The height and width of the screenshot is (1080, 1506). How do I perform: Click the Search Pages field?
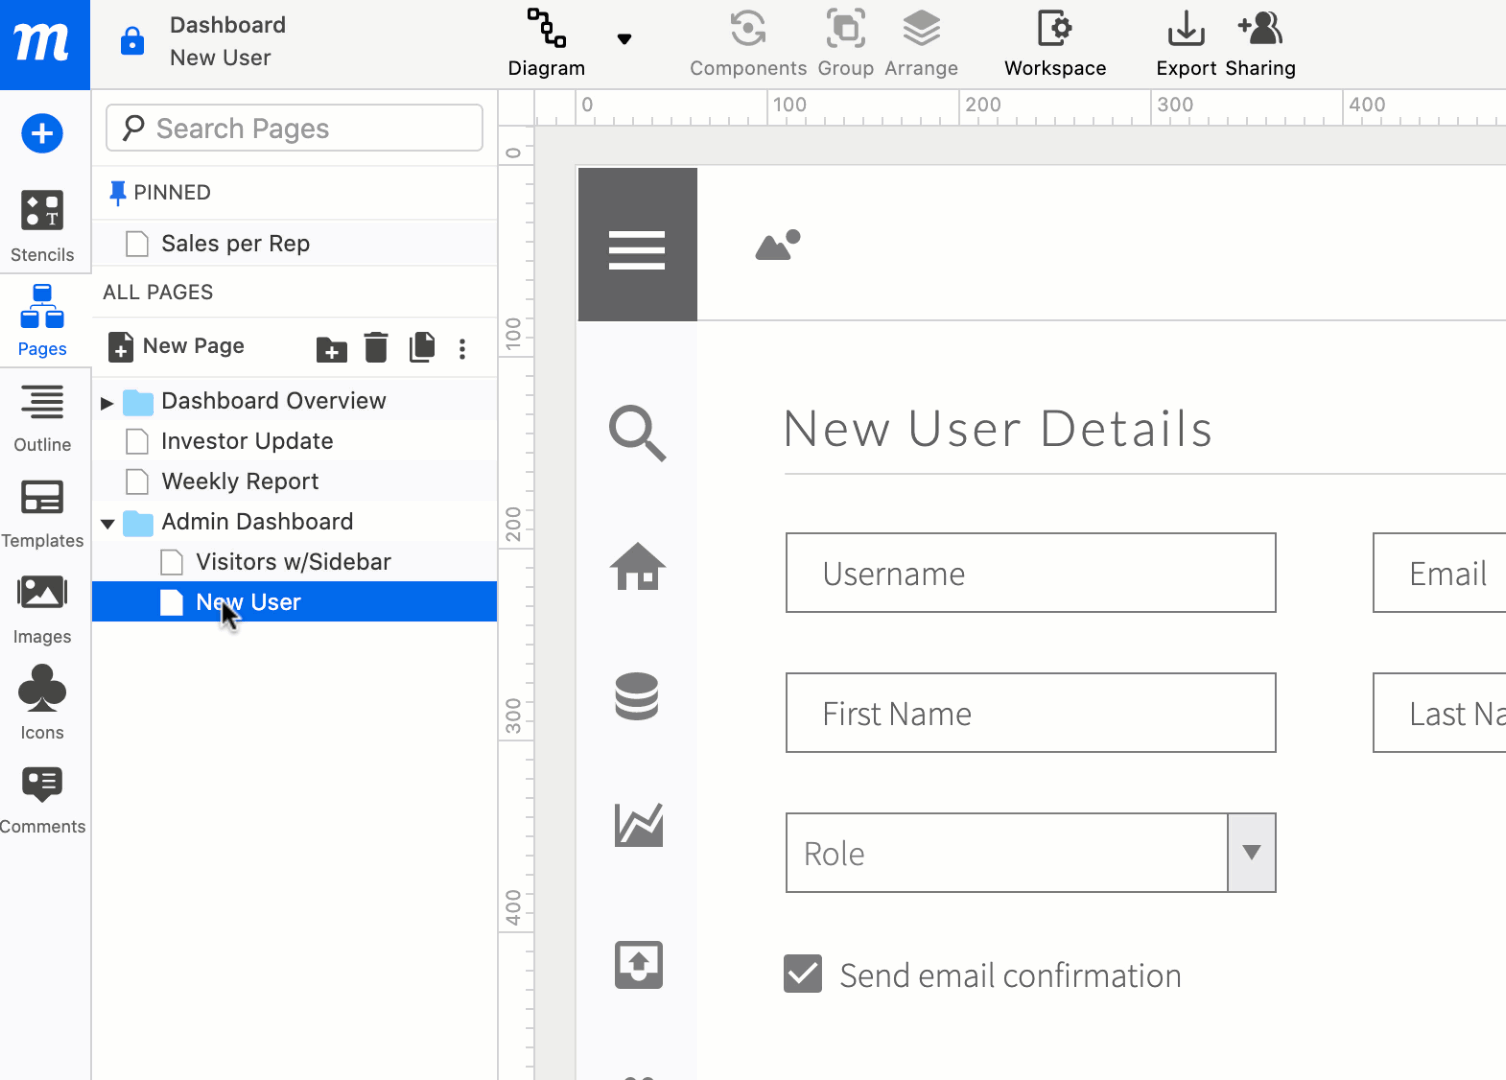click(x=294, y=128)
